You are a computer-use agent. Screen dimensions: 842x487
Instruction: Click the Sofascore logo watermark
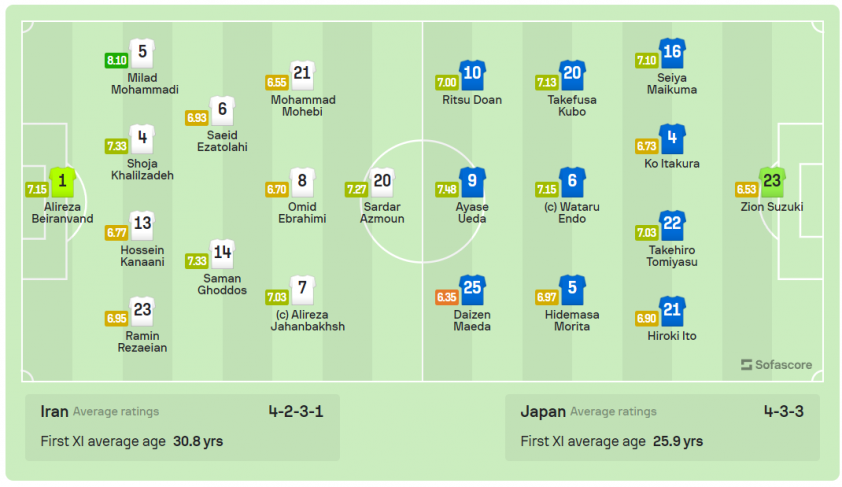(x=776, y=365)
